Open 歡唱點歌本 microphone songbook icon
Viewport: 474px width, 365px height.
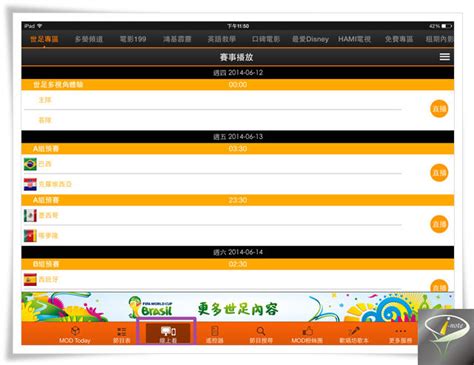(354, 334)
